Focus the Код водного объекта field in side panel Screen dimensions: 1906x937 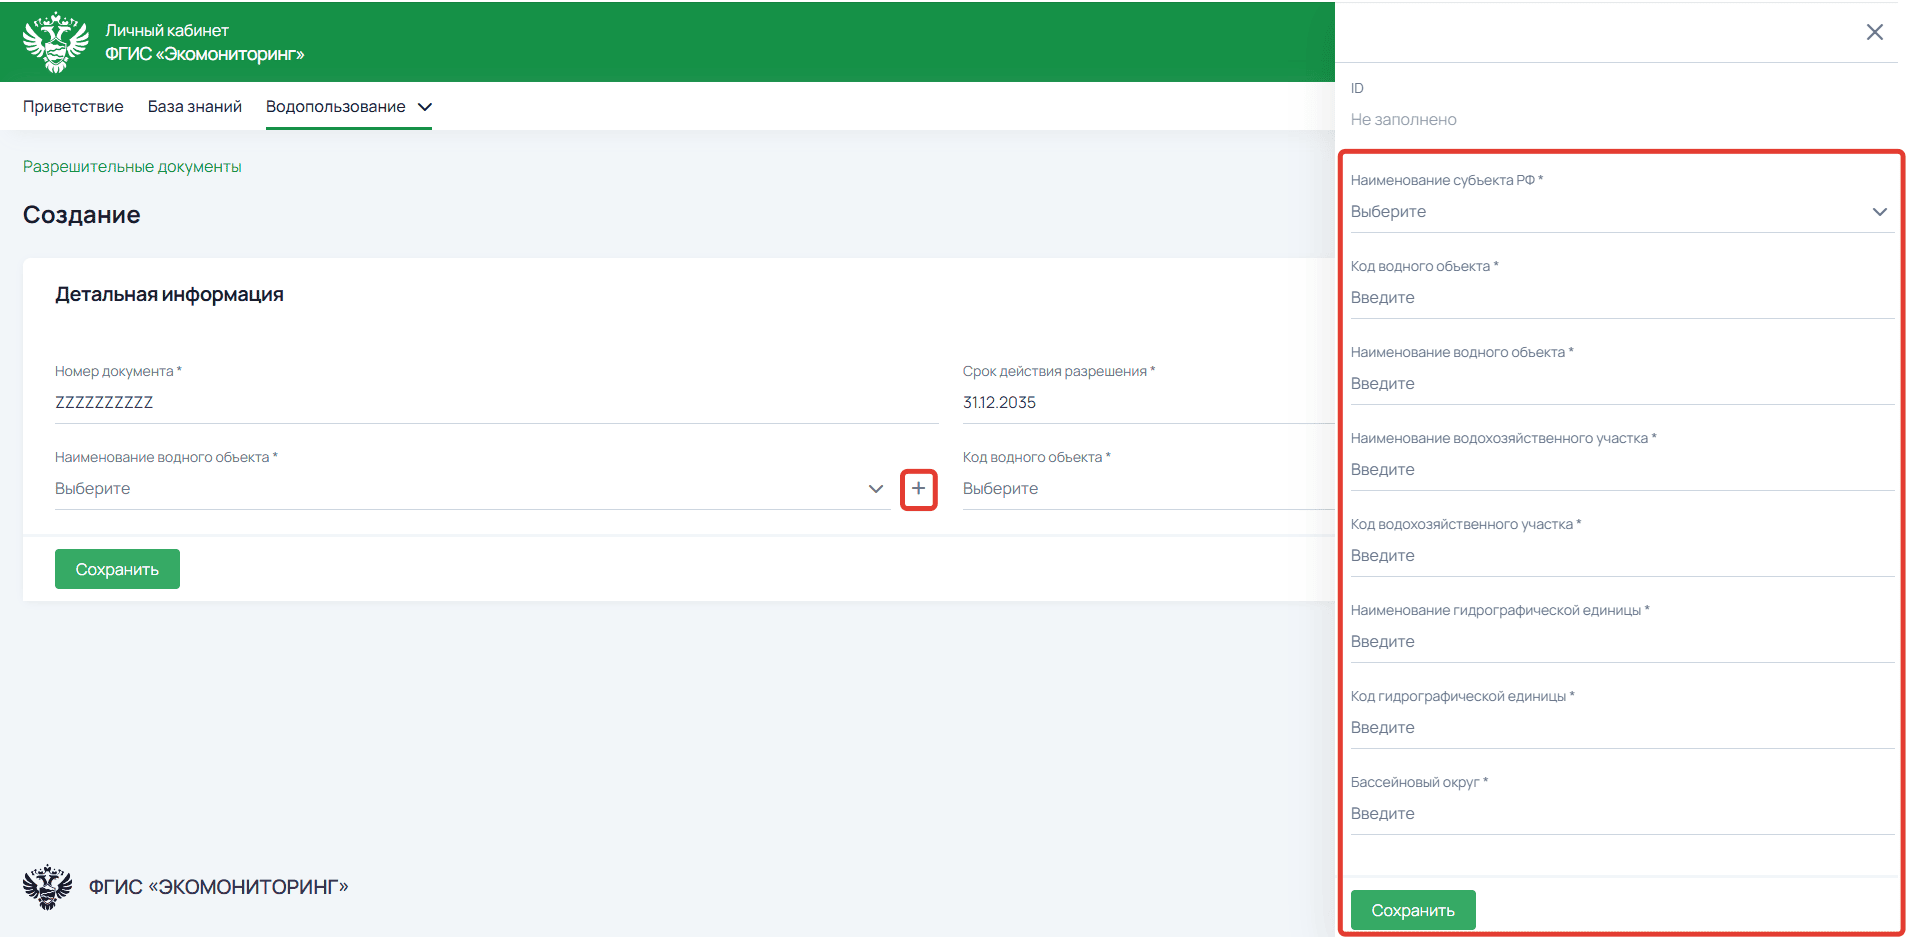tap(1620, 298)
